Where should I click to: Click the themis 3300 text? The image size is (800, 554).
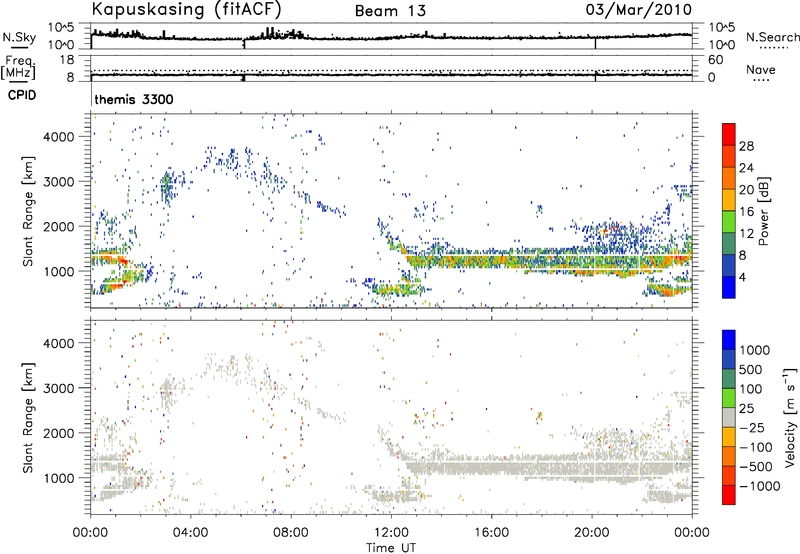click(x=134, y=99)
